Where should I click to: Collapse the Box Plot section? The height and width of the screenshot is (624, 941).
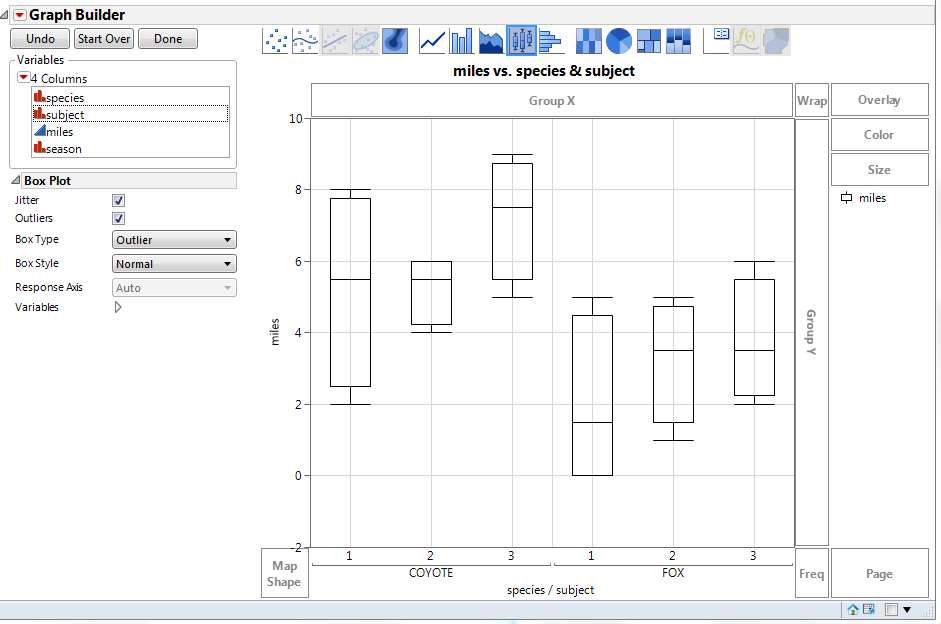(x=16, y=180)
